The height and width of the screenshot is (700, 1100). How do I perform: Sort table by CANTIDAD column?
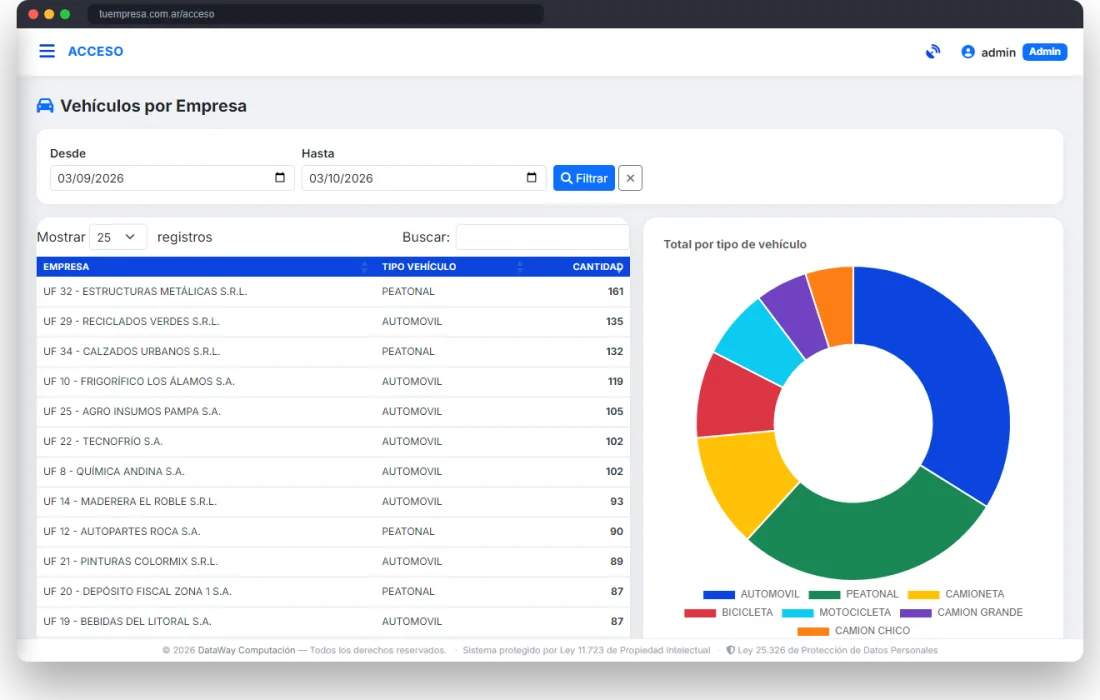coord(579,267)
